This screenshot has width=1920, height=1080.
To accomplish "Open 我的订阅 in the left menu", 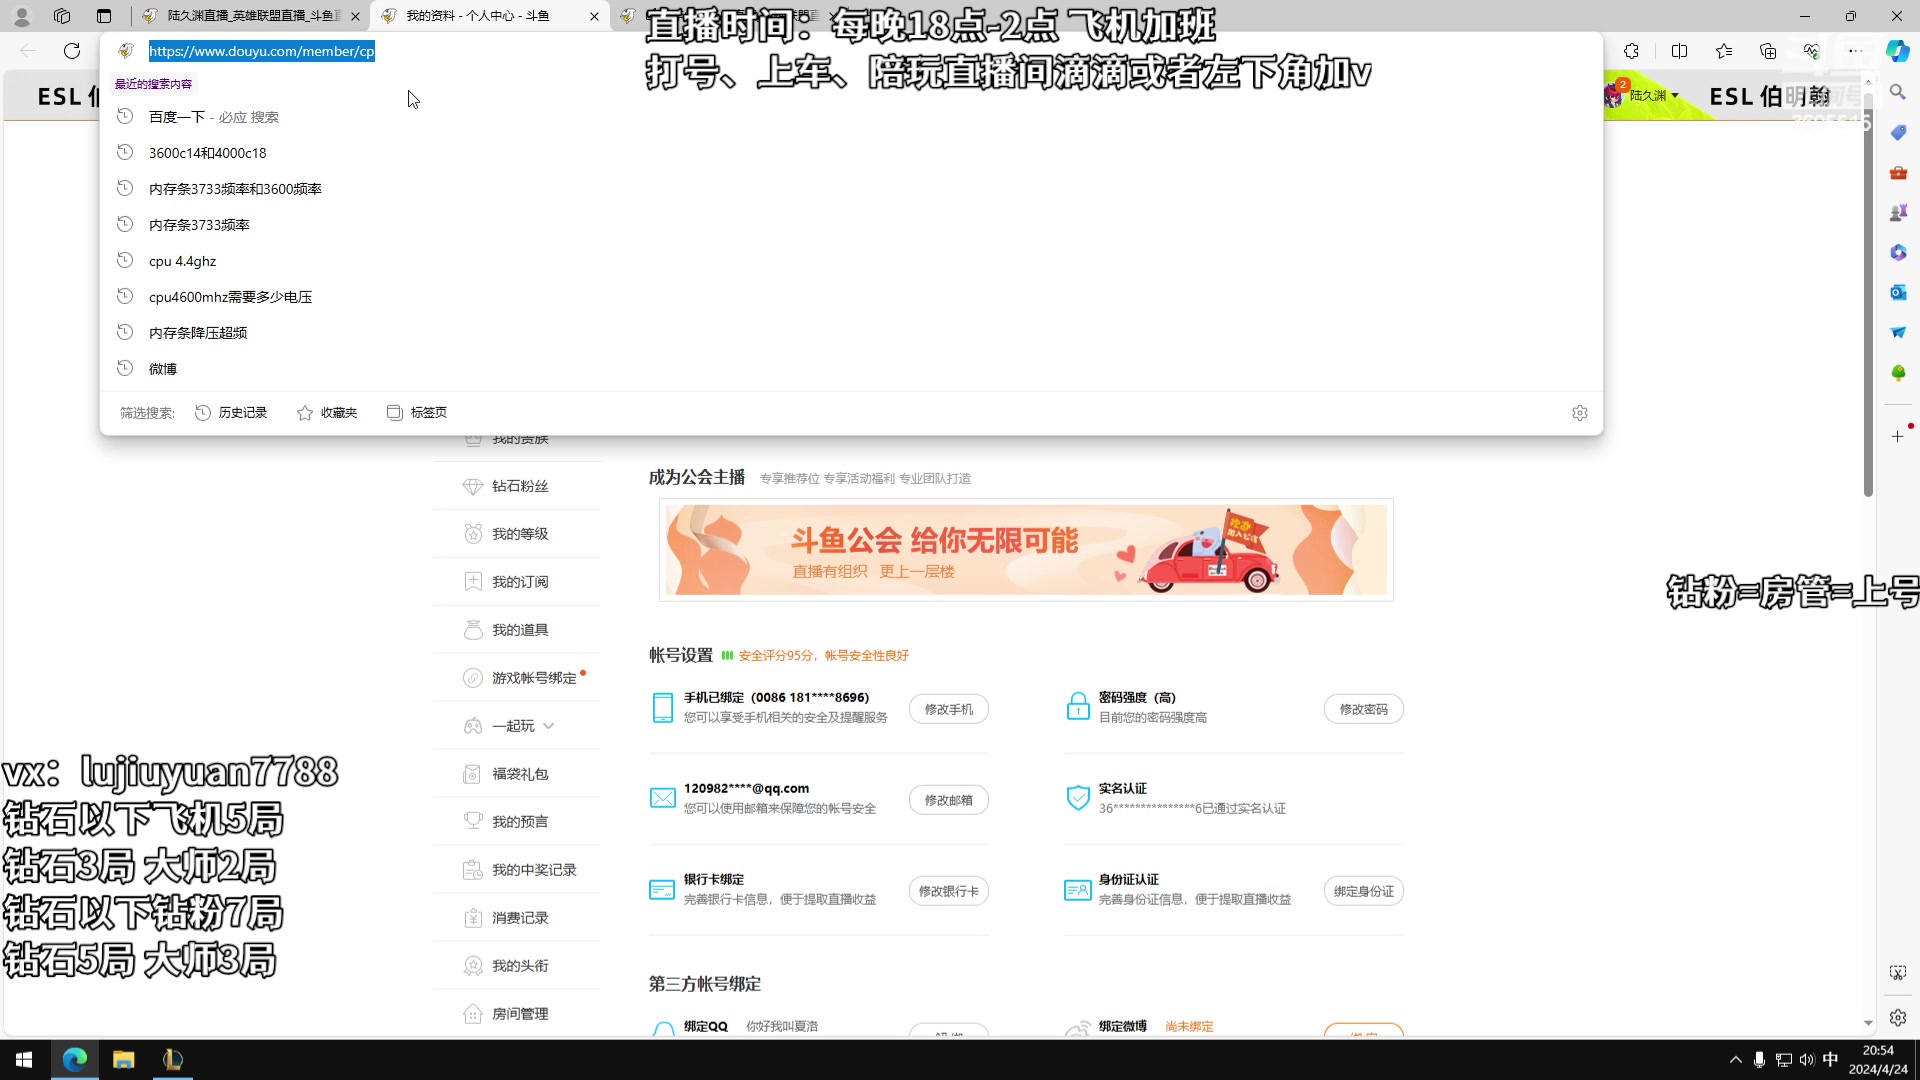I will [519, 582].
